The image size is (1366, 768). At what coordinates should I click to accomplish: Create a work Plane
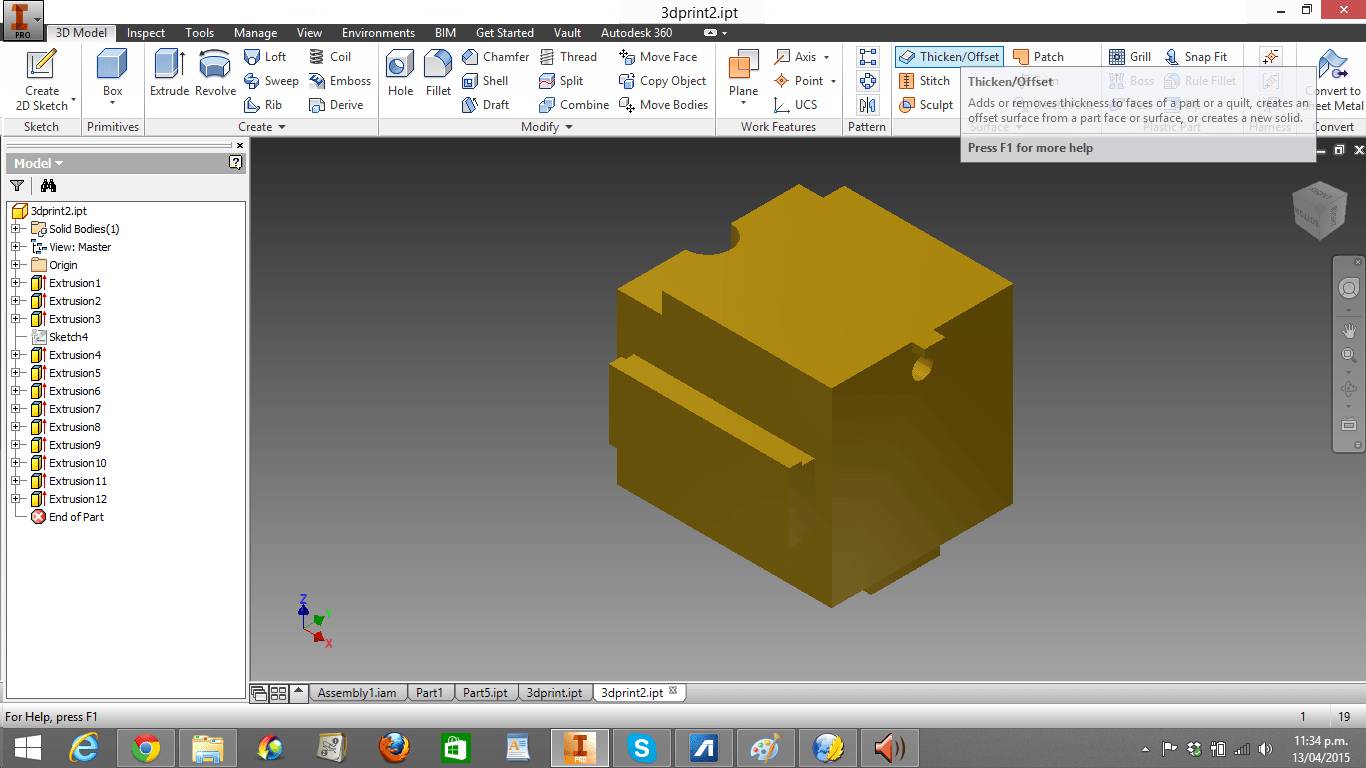743,73
